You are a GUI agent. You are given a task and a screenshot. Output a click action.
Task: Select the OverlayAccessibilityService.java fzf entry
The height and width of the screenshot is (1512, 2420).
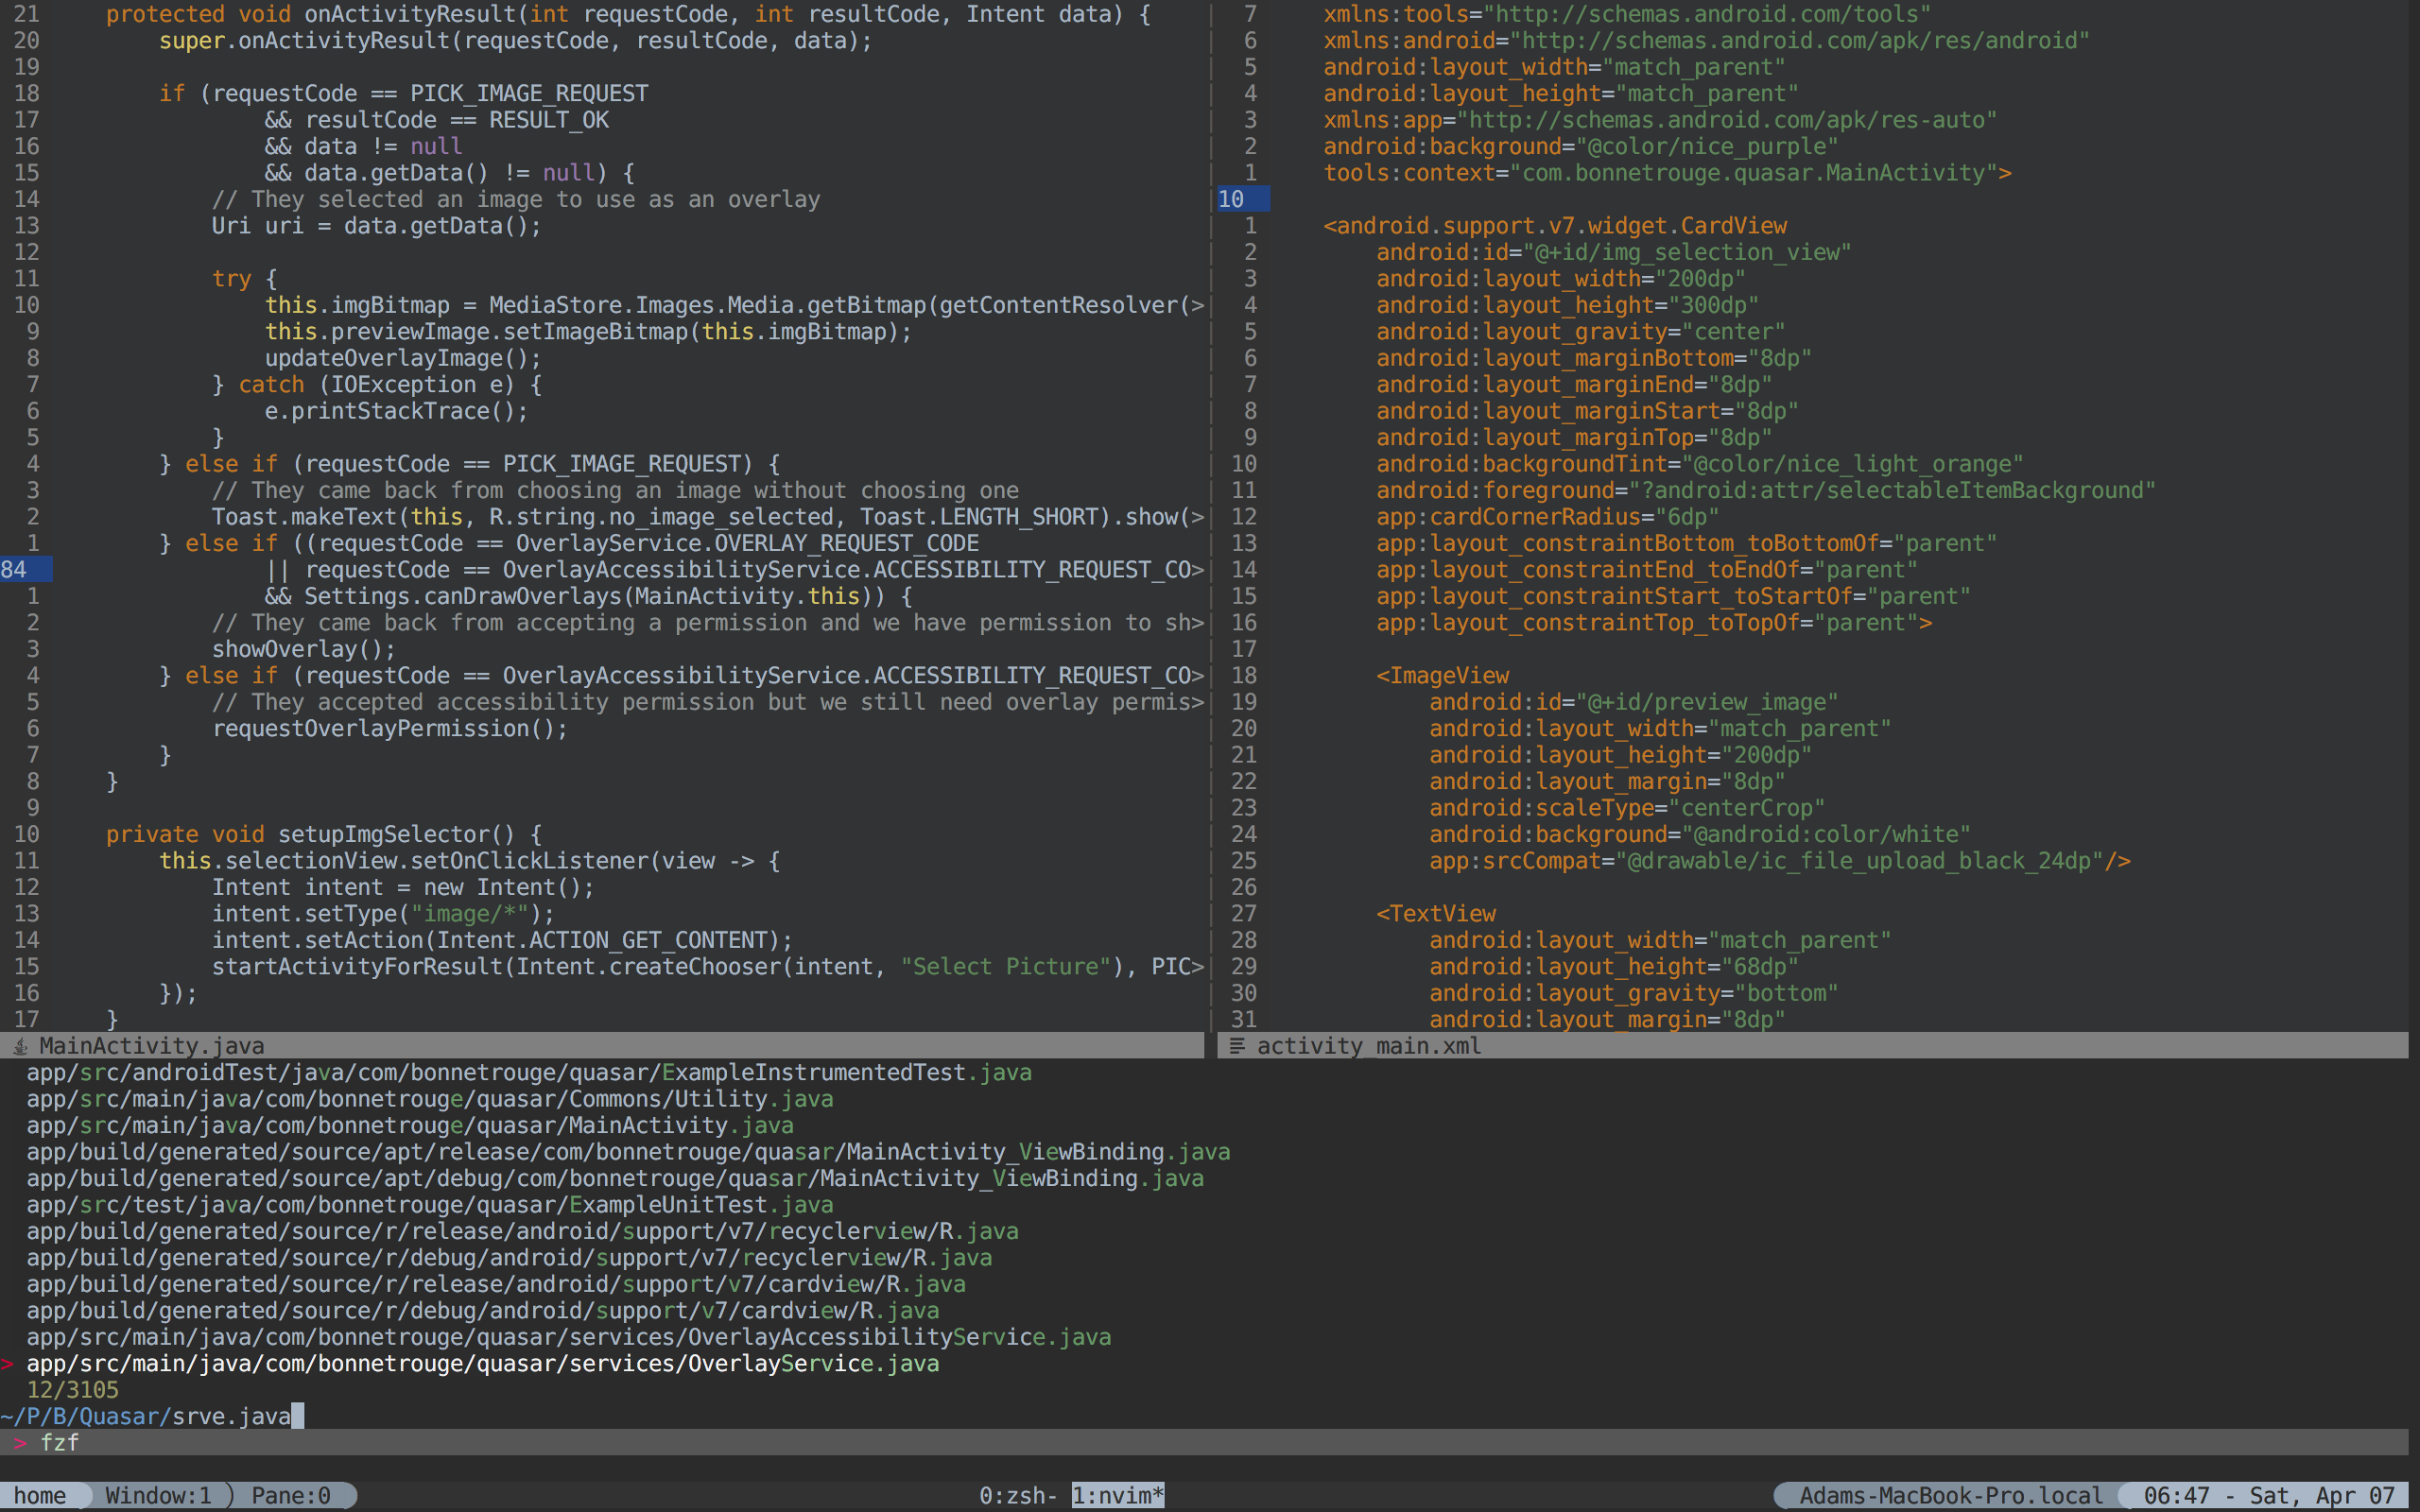568,1337
